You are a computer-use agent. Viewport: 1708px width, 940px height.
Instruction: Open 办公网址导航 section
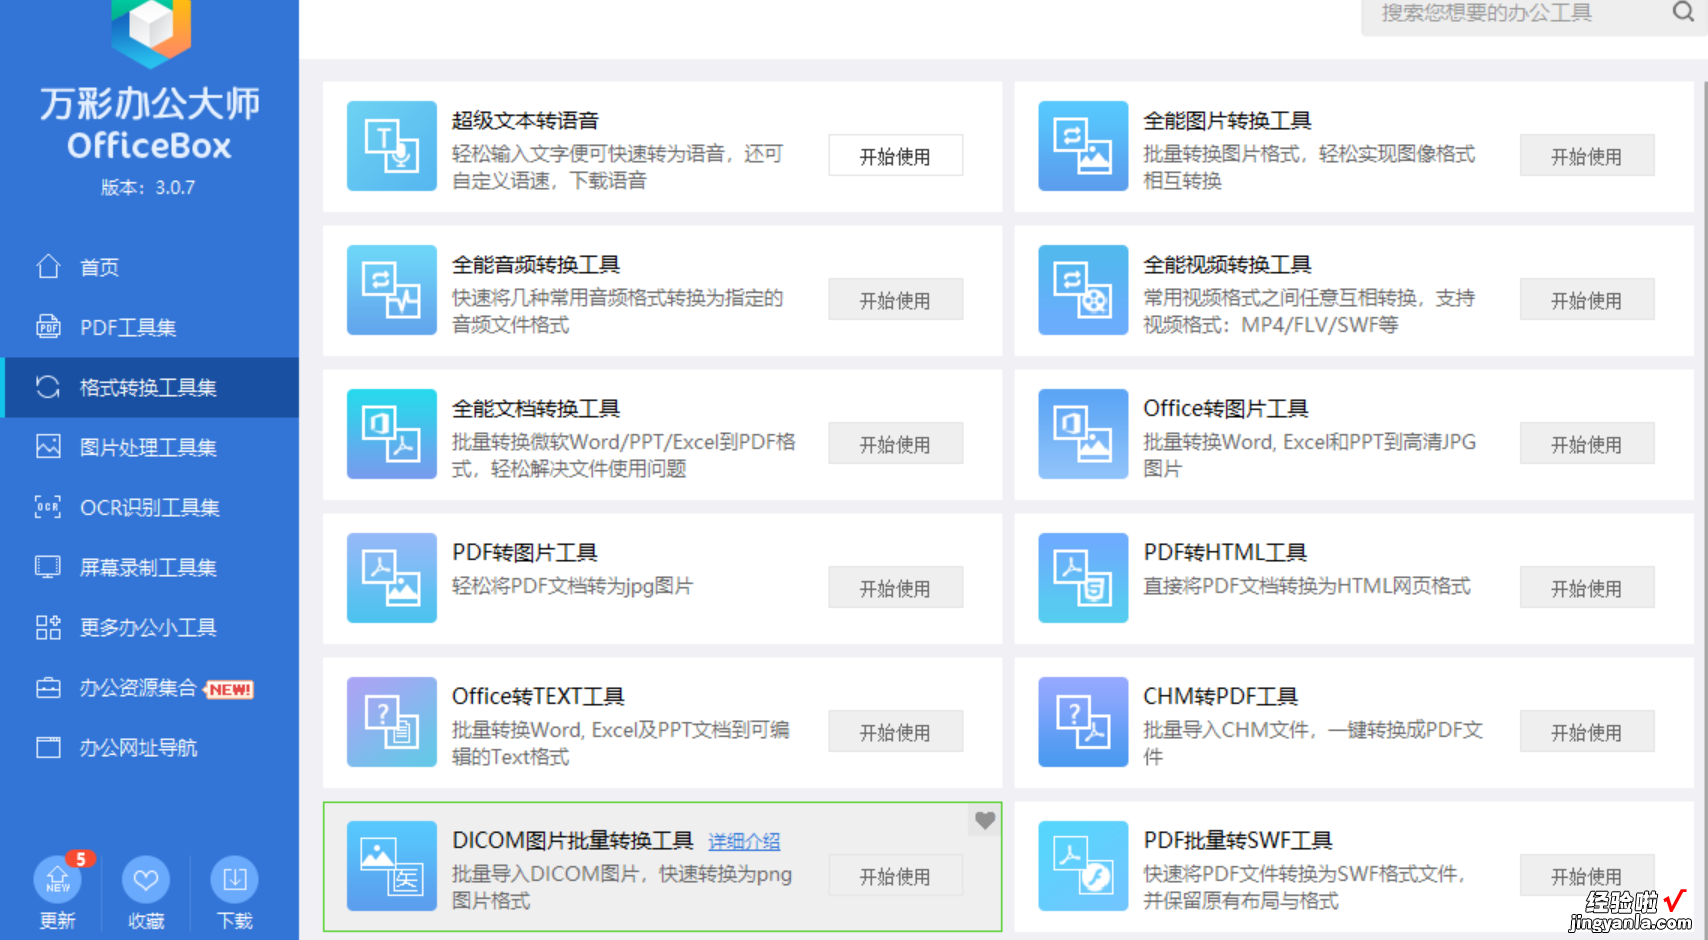150,747
